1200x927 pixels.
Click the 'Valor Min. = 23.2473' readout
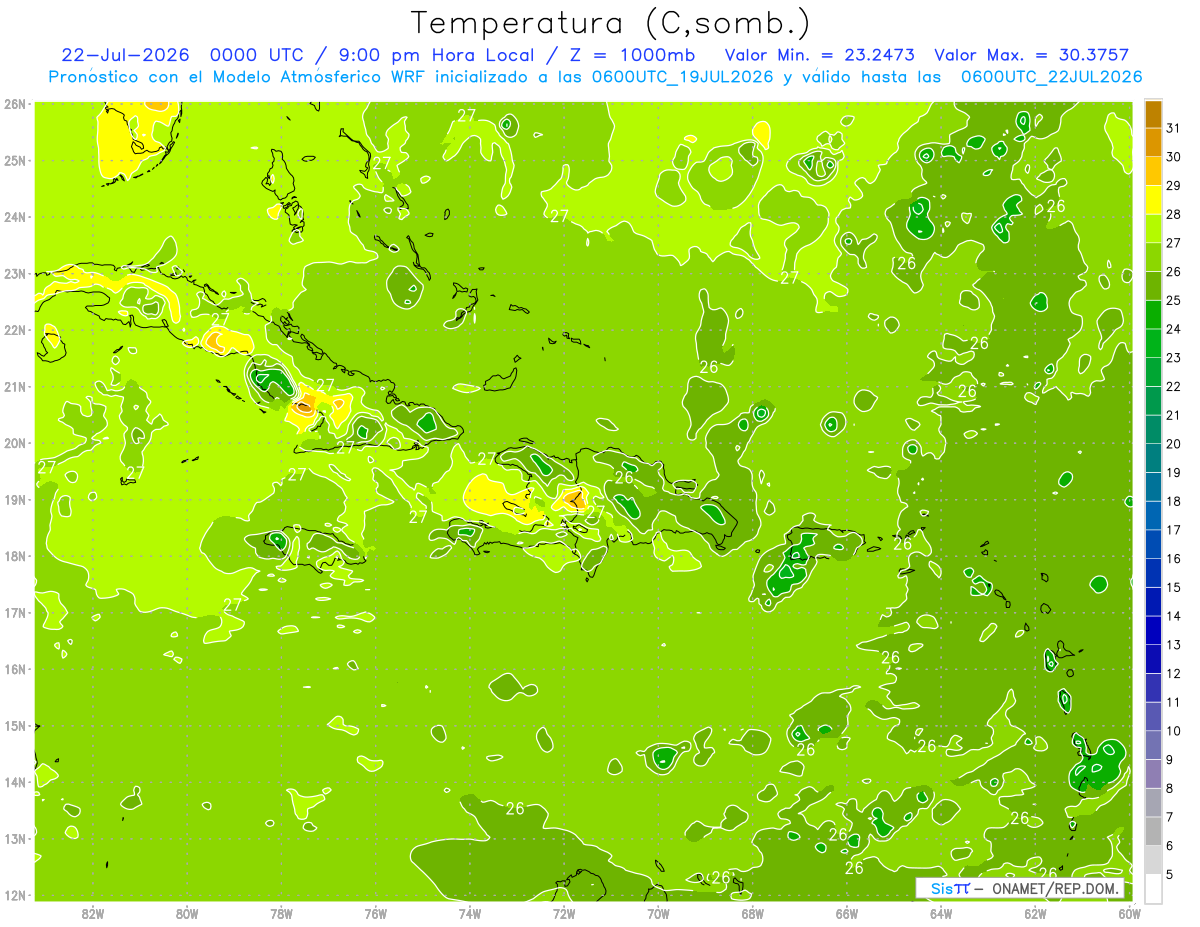tap(820, 55)
